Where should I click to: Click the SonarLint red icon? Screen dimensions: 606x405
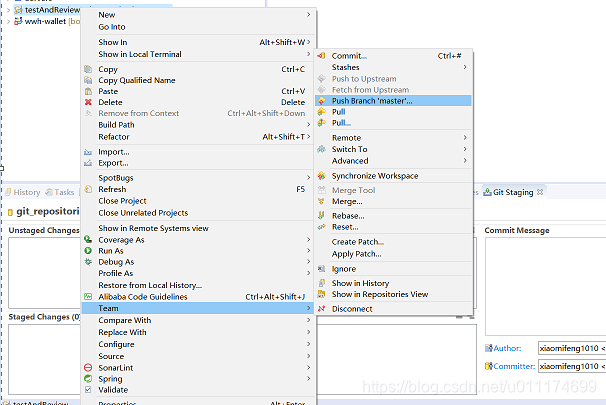pyautogui.click(x=88, y=368)
